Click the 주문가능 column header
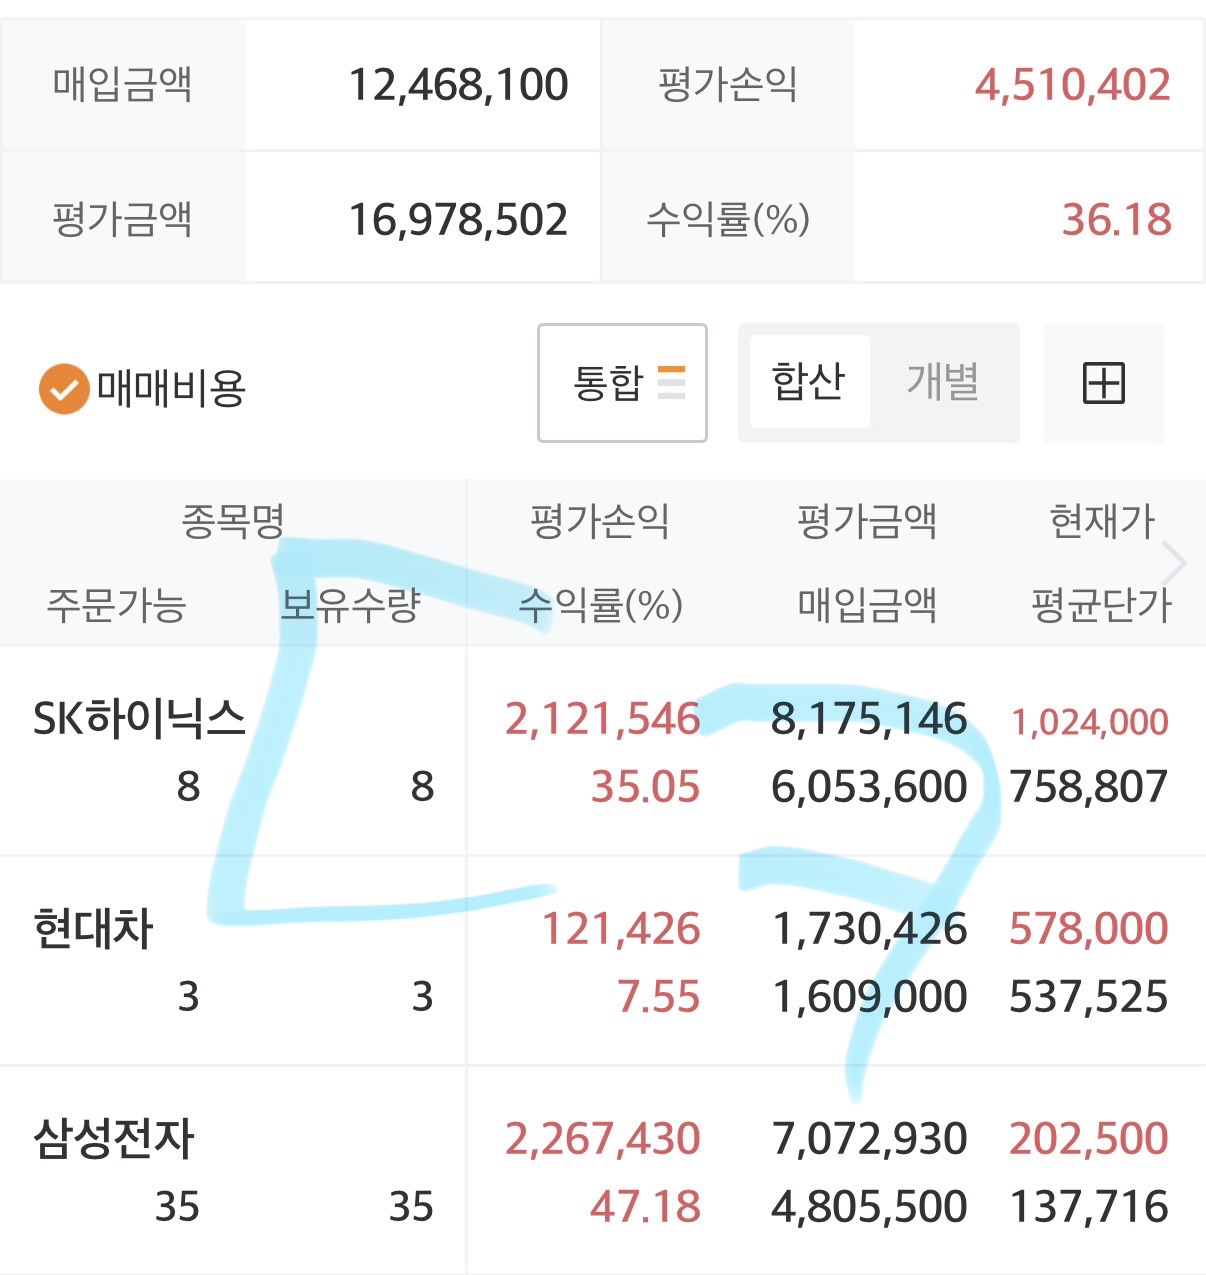 (116, 605)
